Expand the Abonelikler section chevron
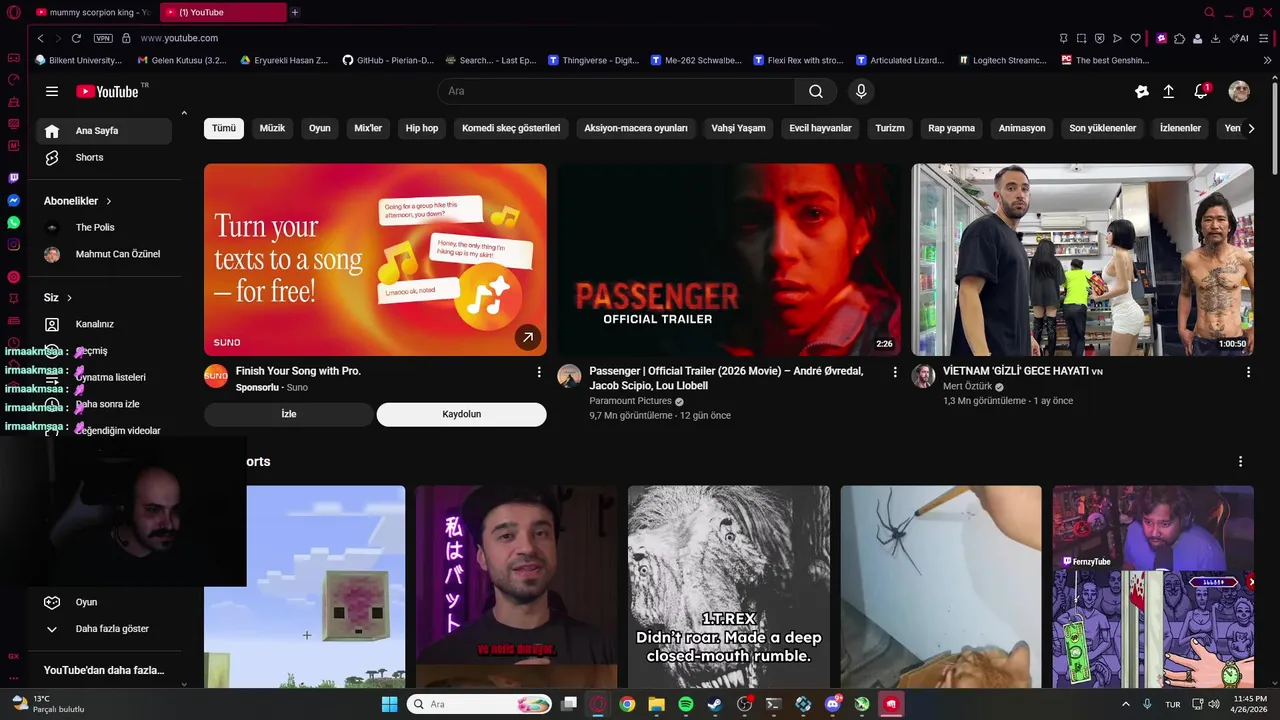1280x720 pixels. 108,201
